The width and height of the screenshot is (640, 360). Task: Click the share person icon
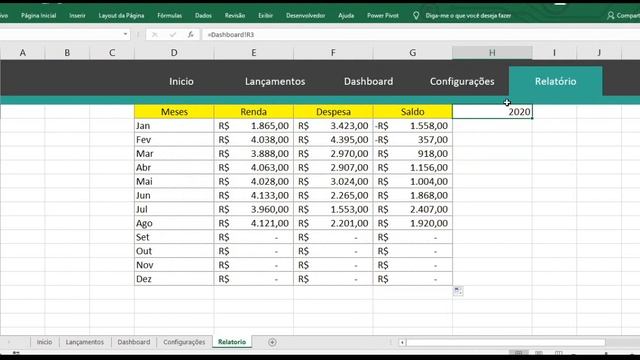[611, 16]
